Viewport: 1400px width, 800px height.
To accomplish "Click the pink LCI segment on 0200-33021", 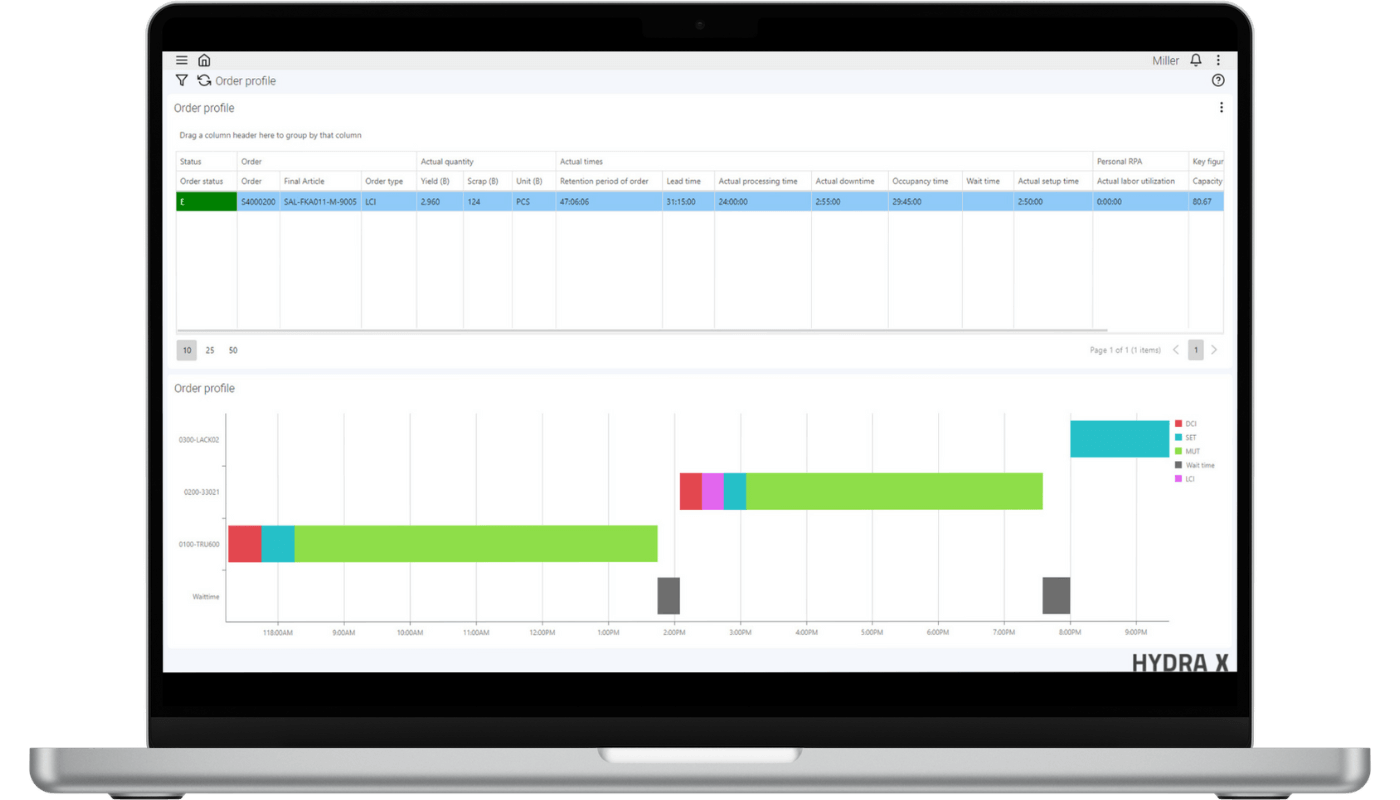I will 712,491.
